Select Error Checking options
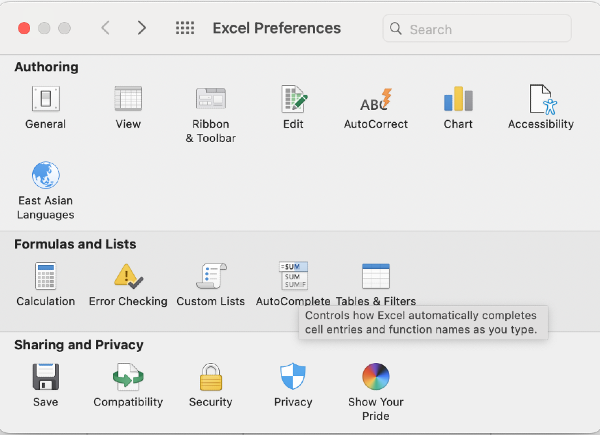This screenshot has height=435, width=600. (128, 277)
